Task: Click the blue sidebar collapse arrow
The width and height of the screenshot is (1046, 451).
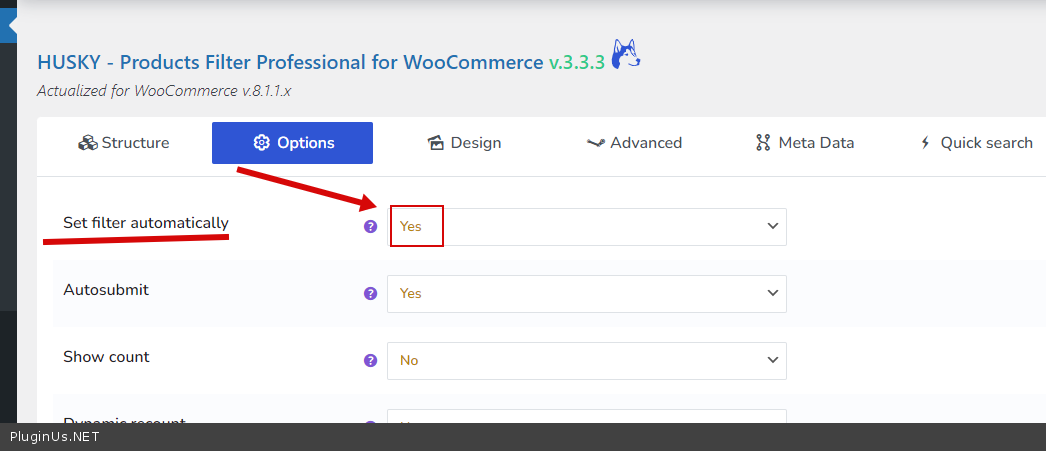Action: (8, 26)
